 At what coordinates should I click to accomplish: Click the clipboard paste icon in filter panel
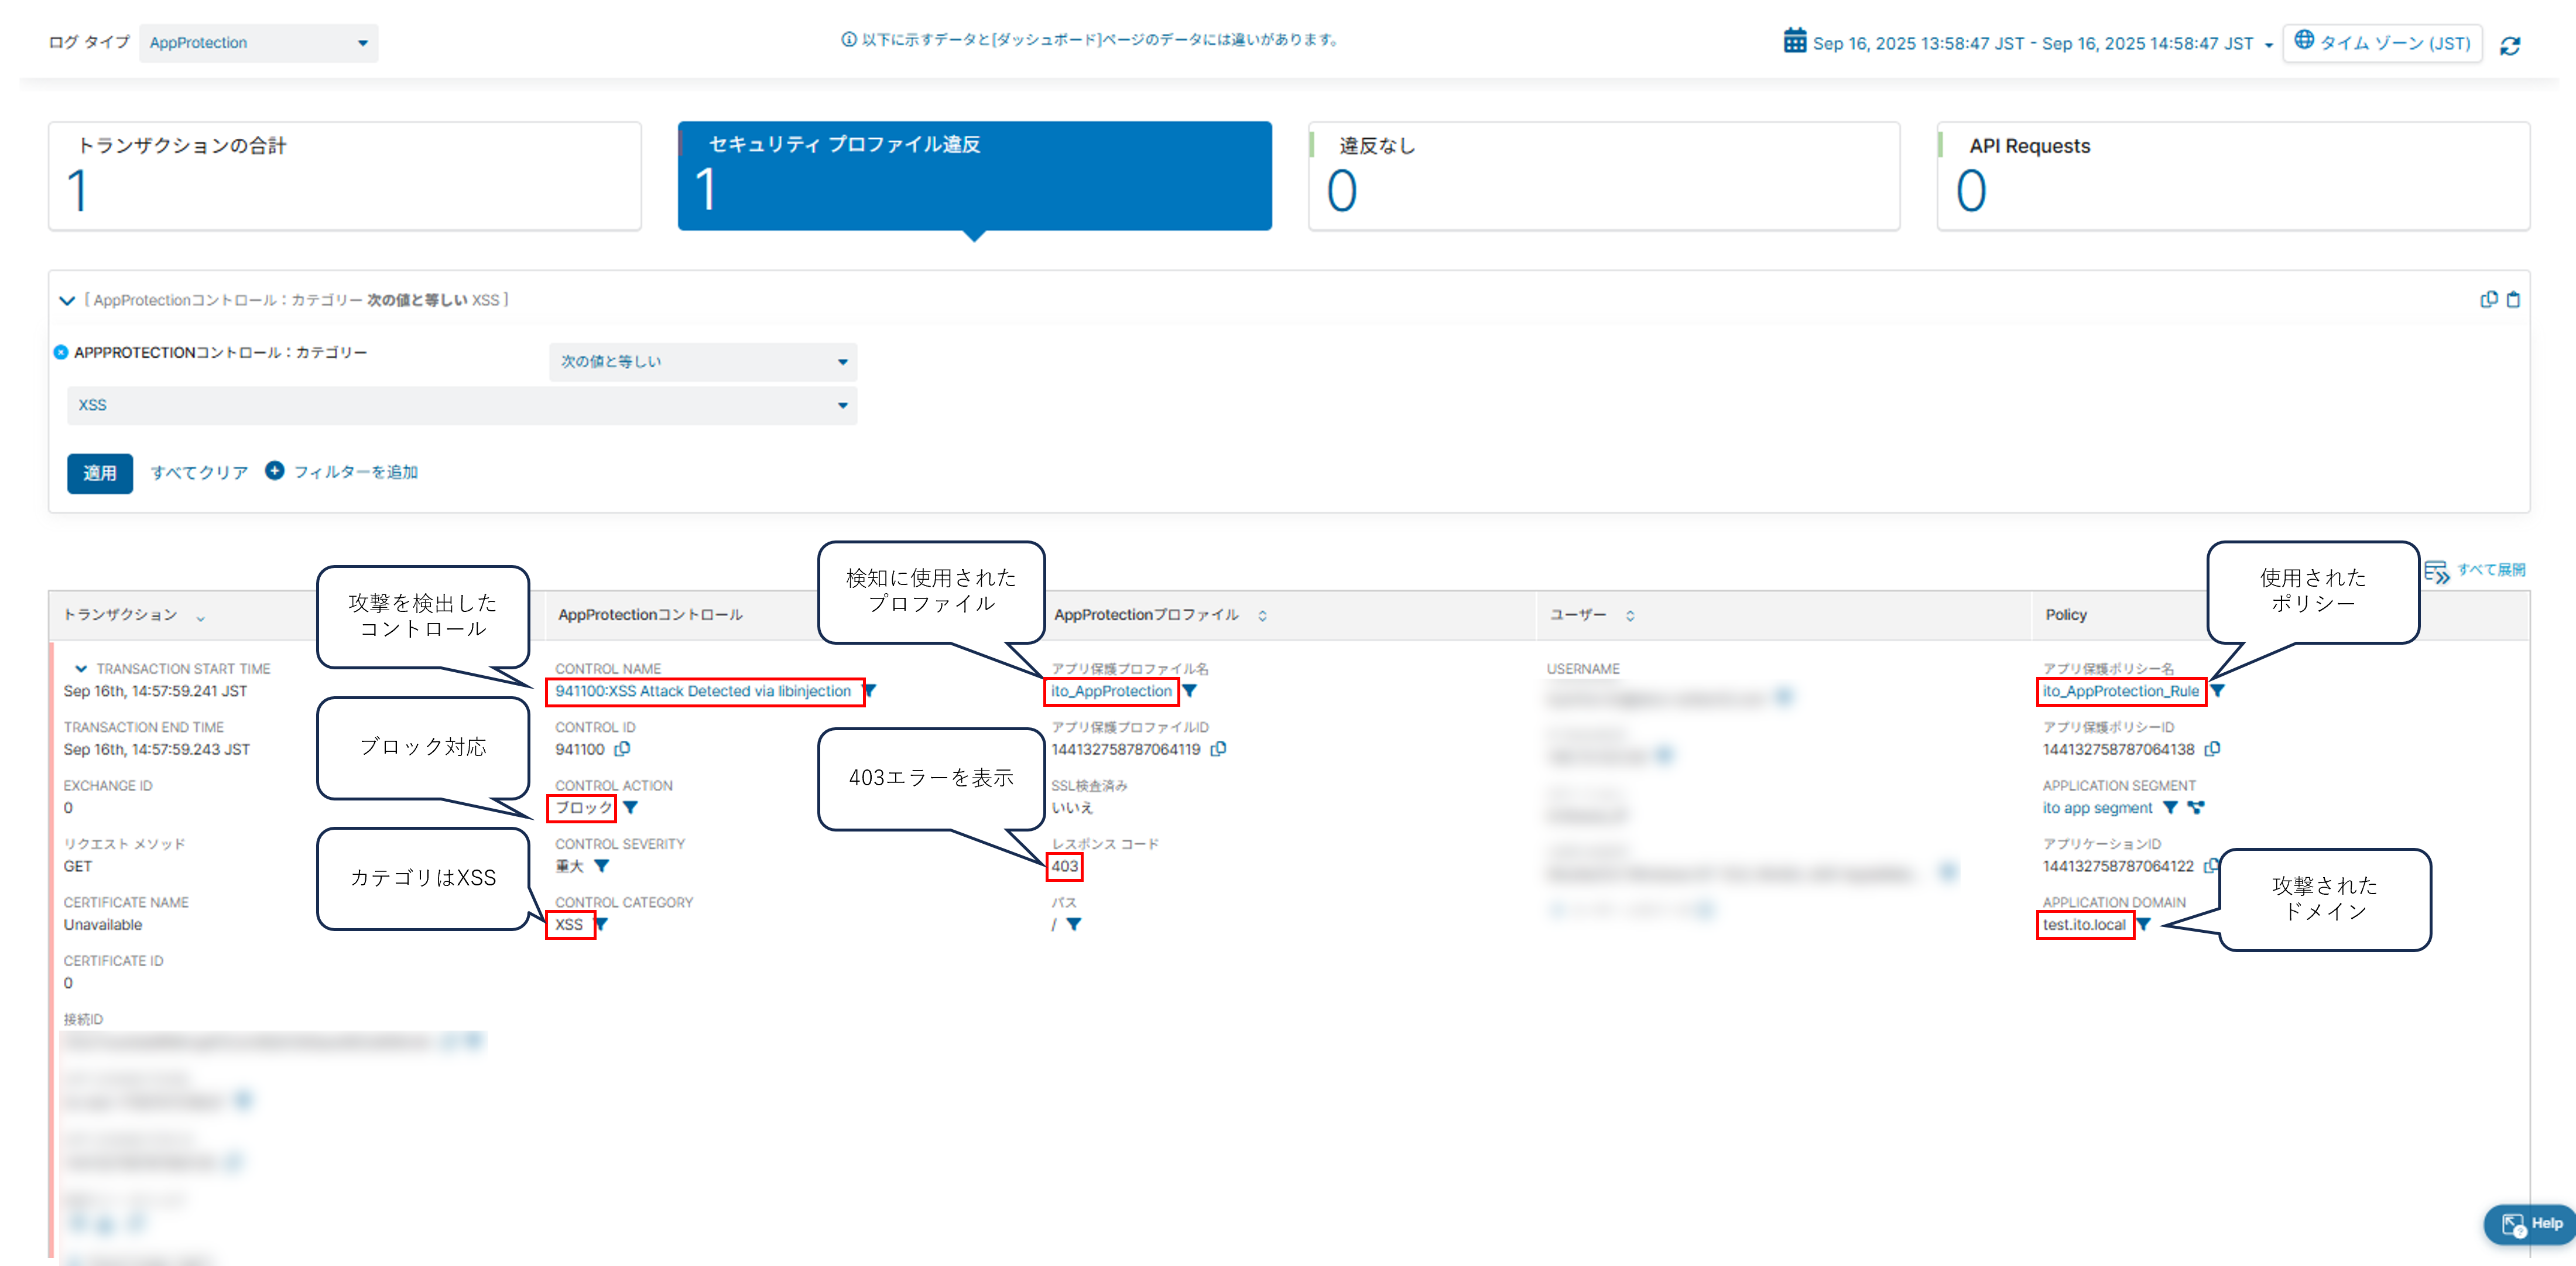(x=2513, y=299)
